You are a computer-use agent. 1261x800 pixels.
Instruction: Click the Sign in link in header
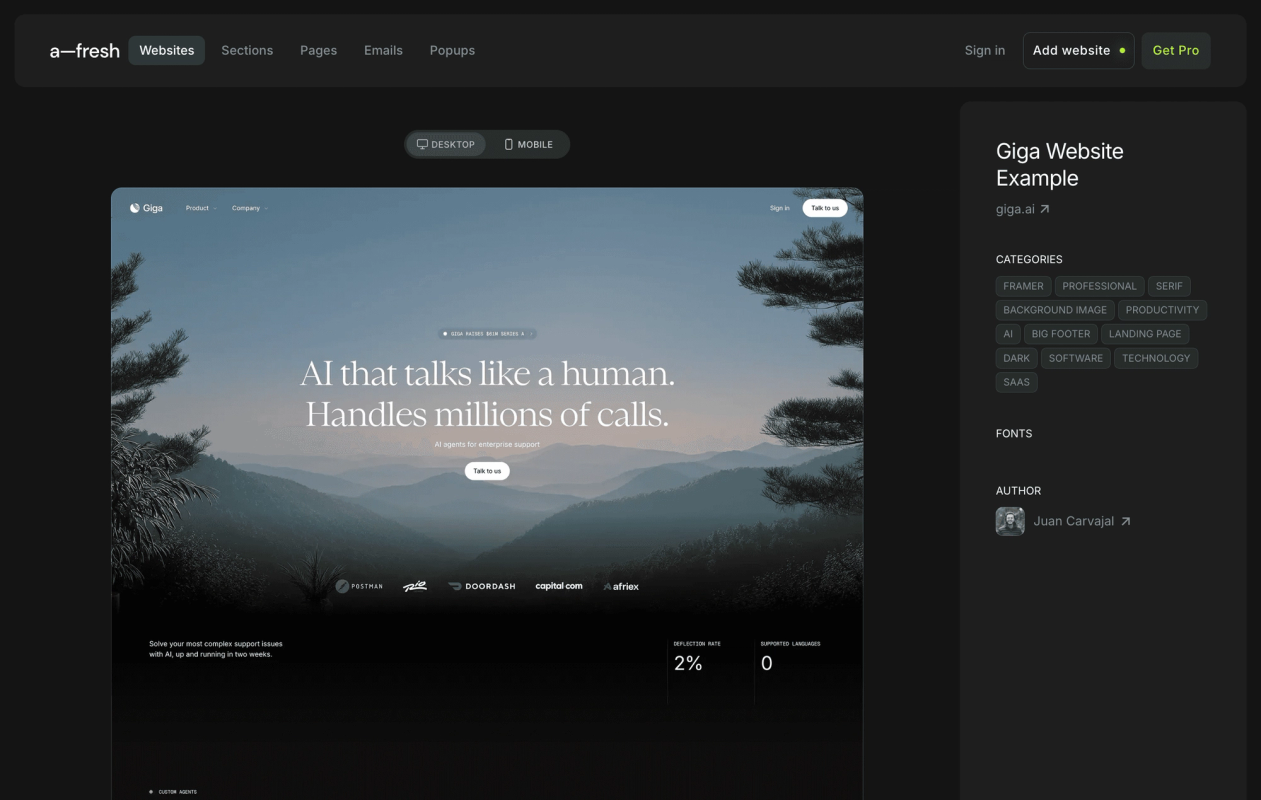985,50
